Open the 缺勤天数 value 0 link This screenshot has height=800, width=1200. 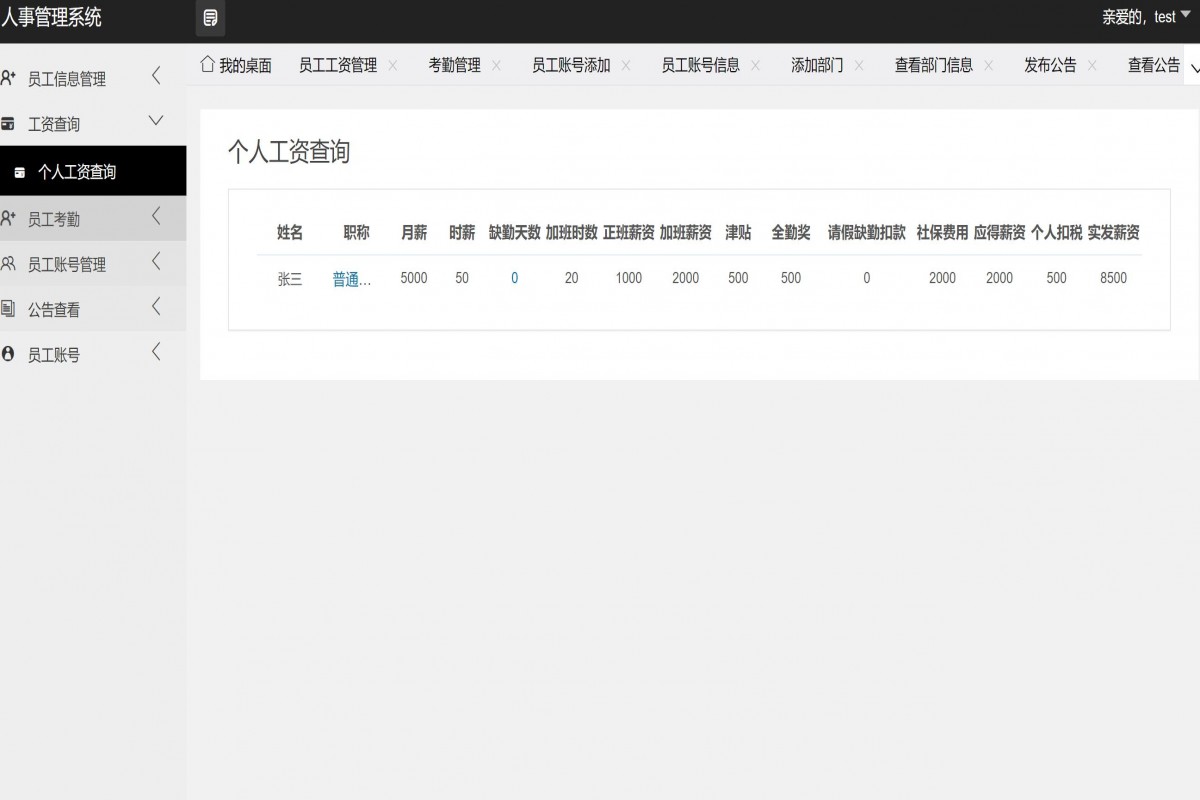[x=514, y=279]
